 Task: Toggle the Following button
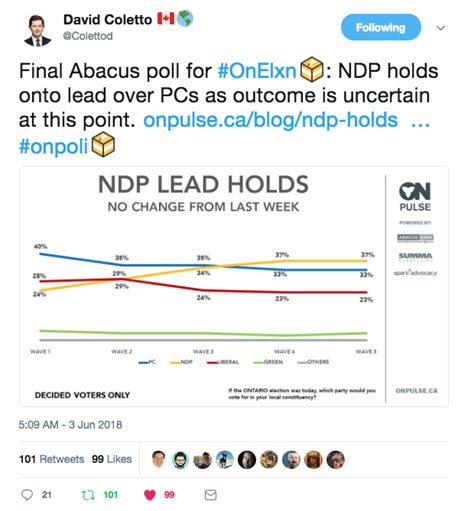coord(381,27)
